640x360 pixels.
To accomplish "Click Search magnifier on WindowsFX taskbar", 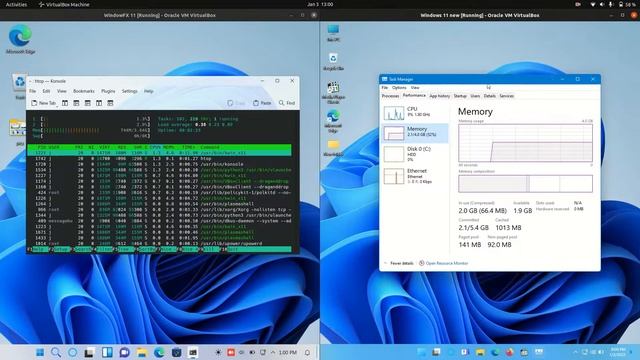I will coord(56,352).
